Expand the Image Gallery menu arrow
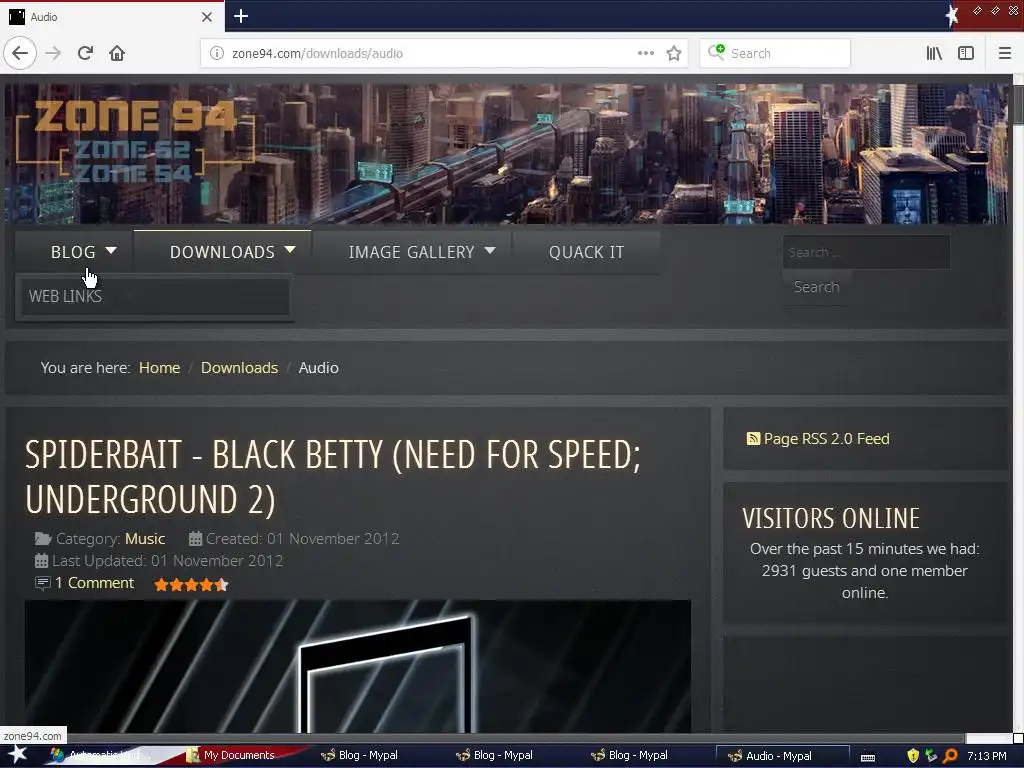This screenshot has height=768, width=1024. 490,250
